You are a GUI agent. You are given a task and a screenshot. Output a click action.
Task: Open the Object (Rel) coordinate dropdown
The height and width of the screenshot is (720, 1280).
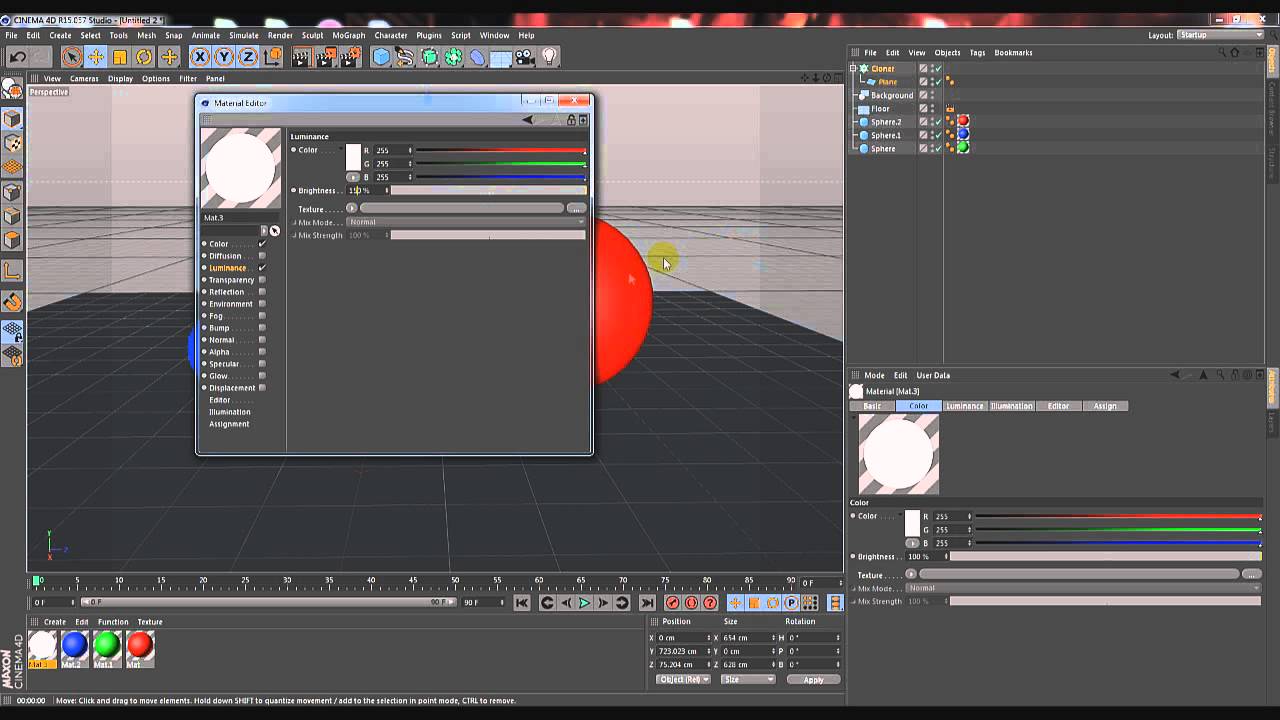point(683,680)
